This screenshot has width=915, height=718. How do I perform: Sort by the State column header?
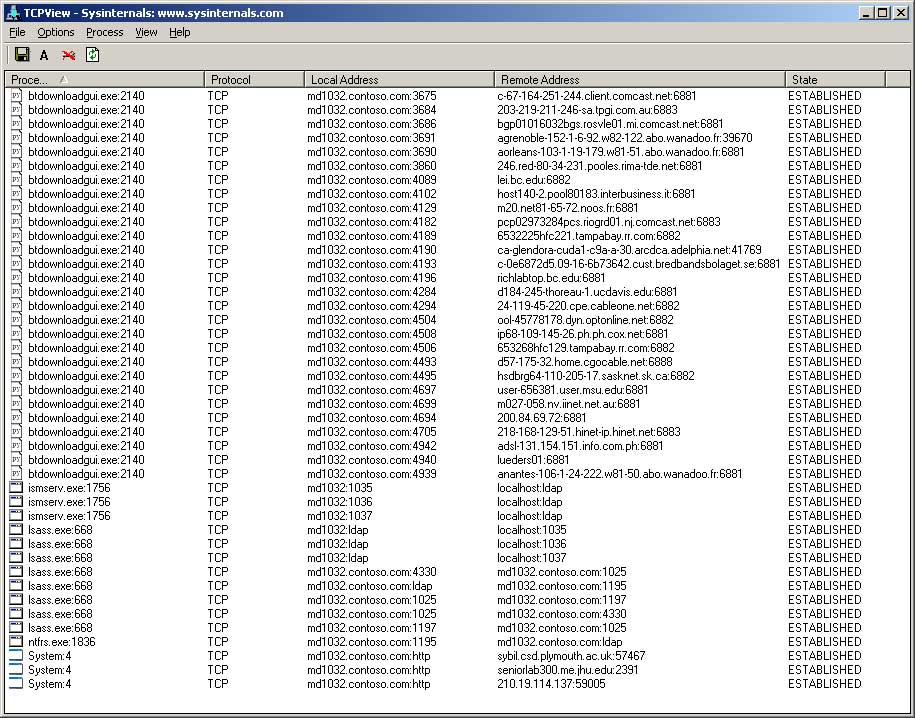click(836, 79)
